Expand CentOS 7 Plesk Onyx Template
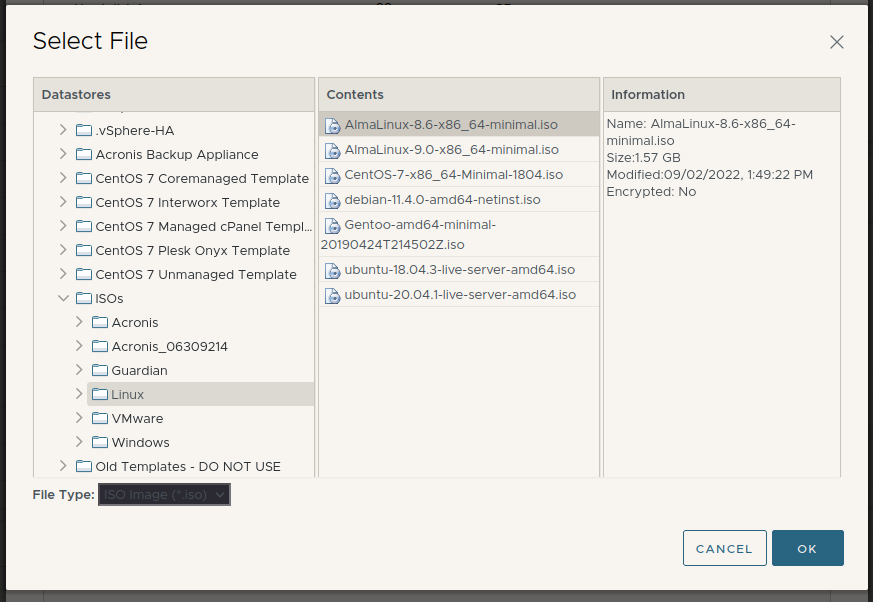The height and width of the screenshot is (602, 873). 63,251
